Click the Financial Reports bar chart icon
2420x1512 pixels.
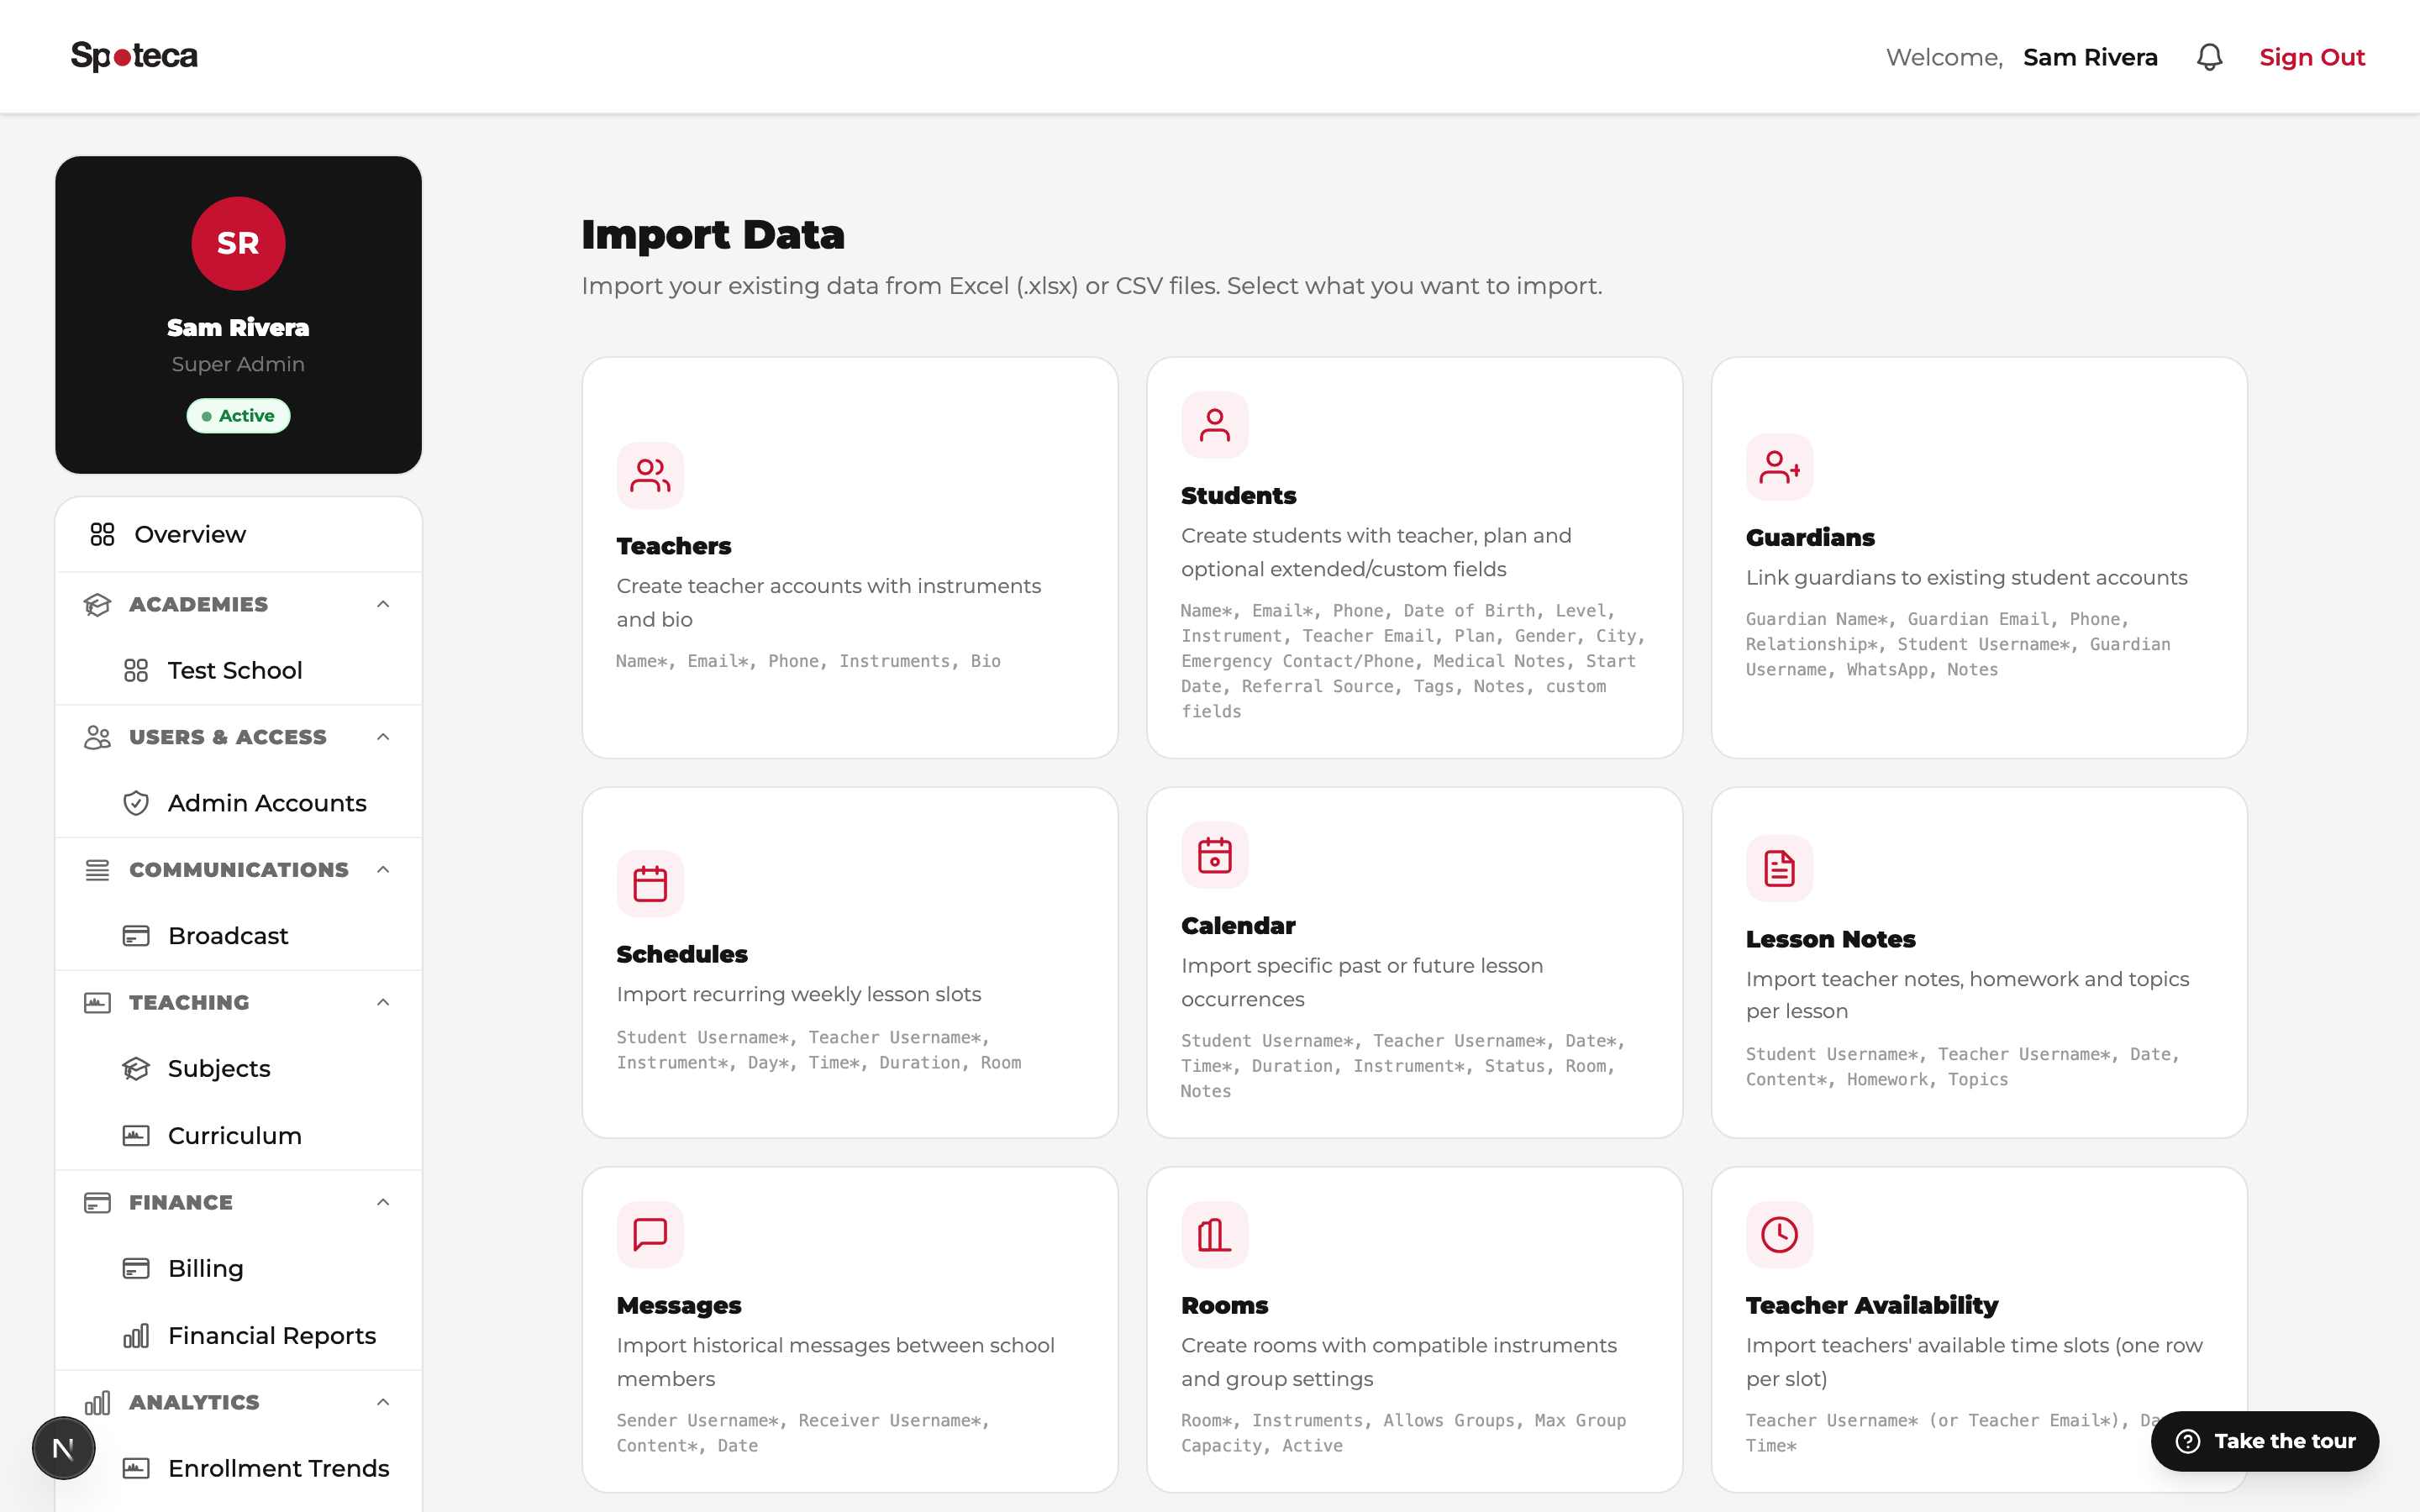point(136,1336)
